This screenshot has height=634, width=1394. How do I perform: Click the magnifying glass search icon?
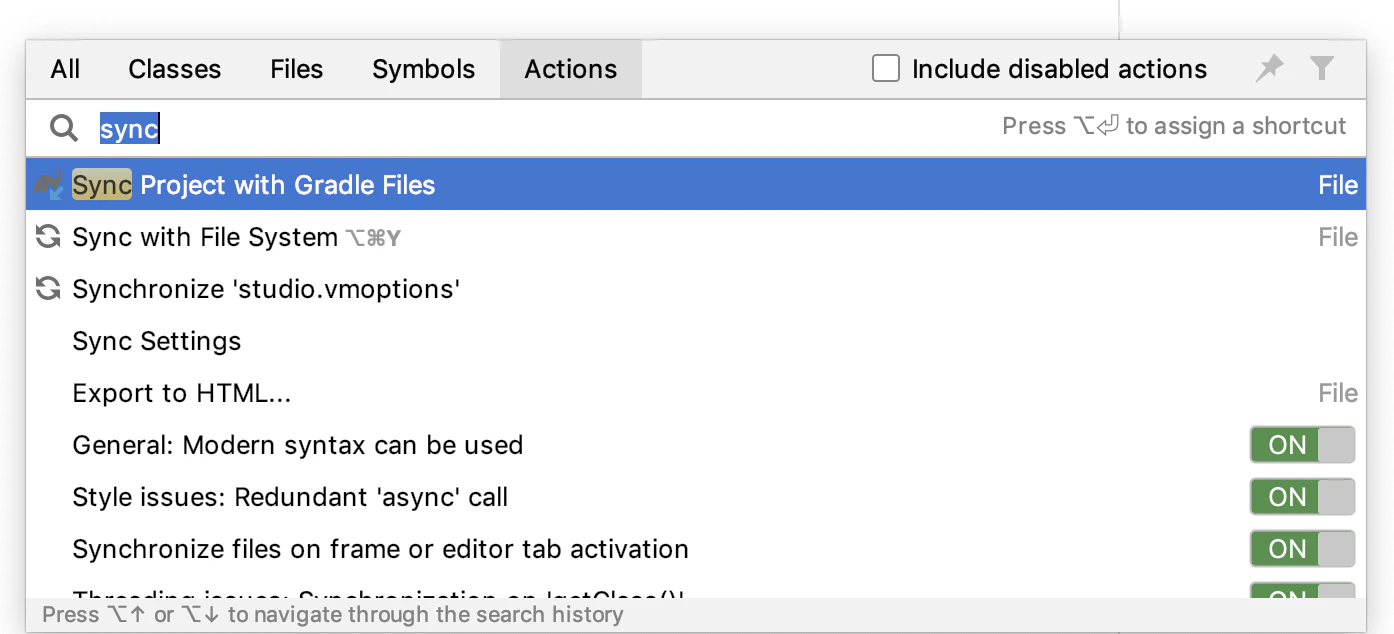[x=64, y=128]
